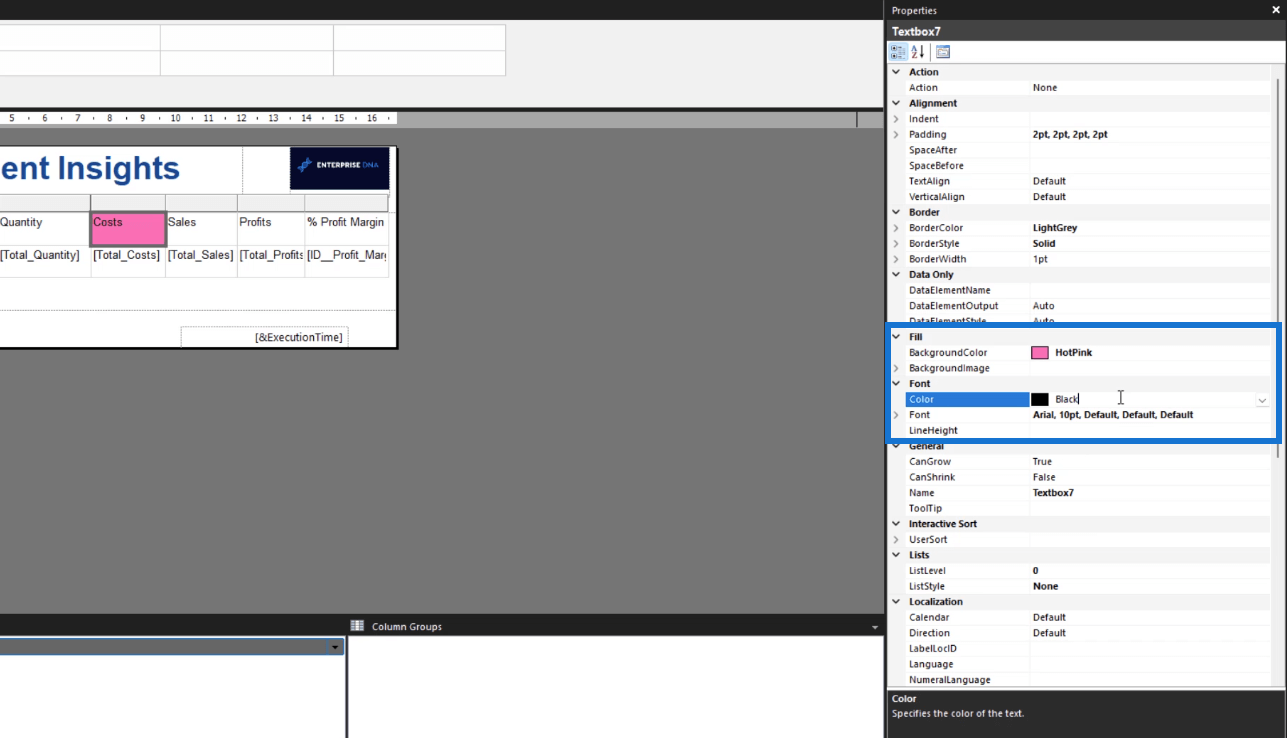Select the pink Costs header textbox
This screenshot has width=1287, height=738.
tap(128, 229)
